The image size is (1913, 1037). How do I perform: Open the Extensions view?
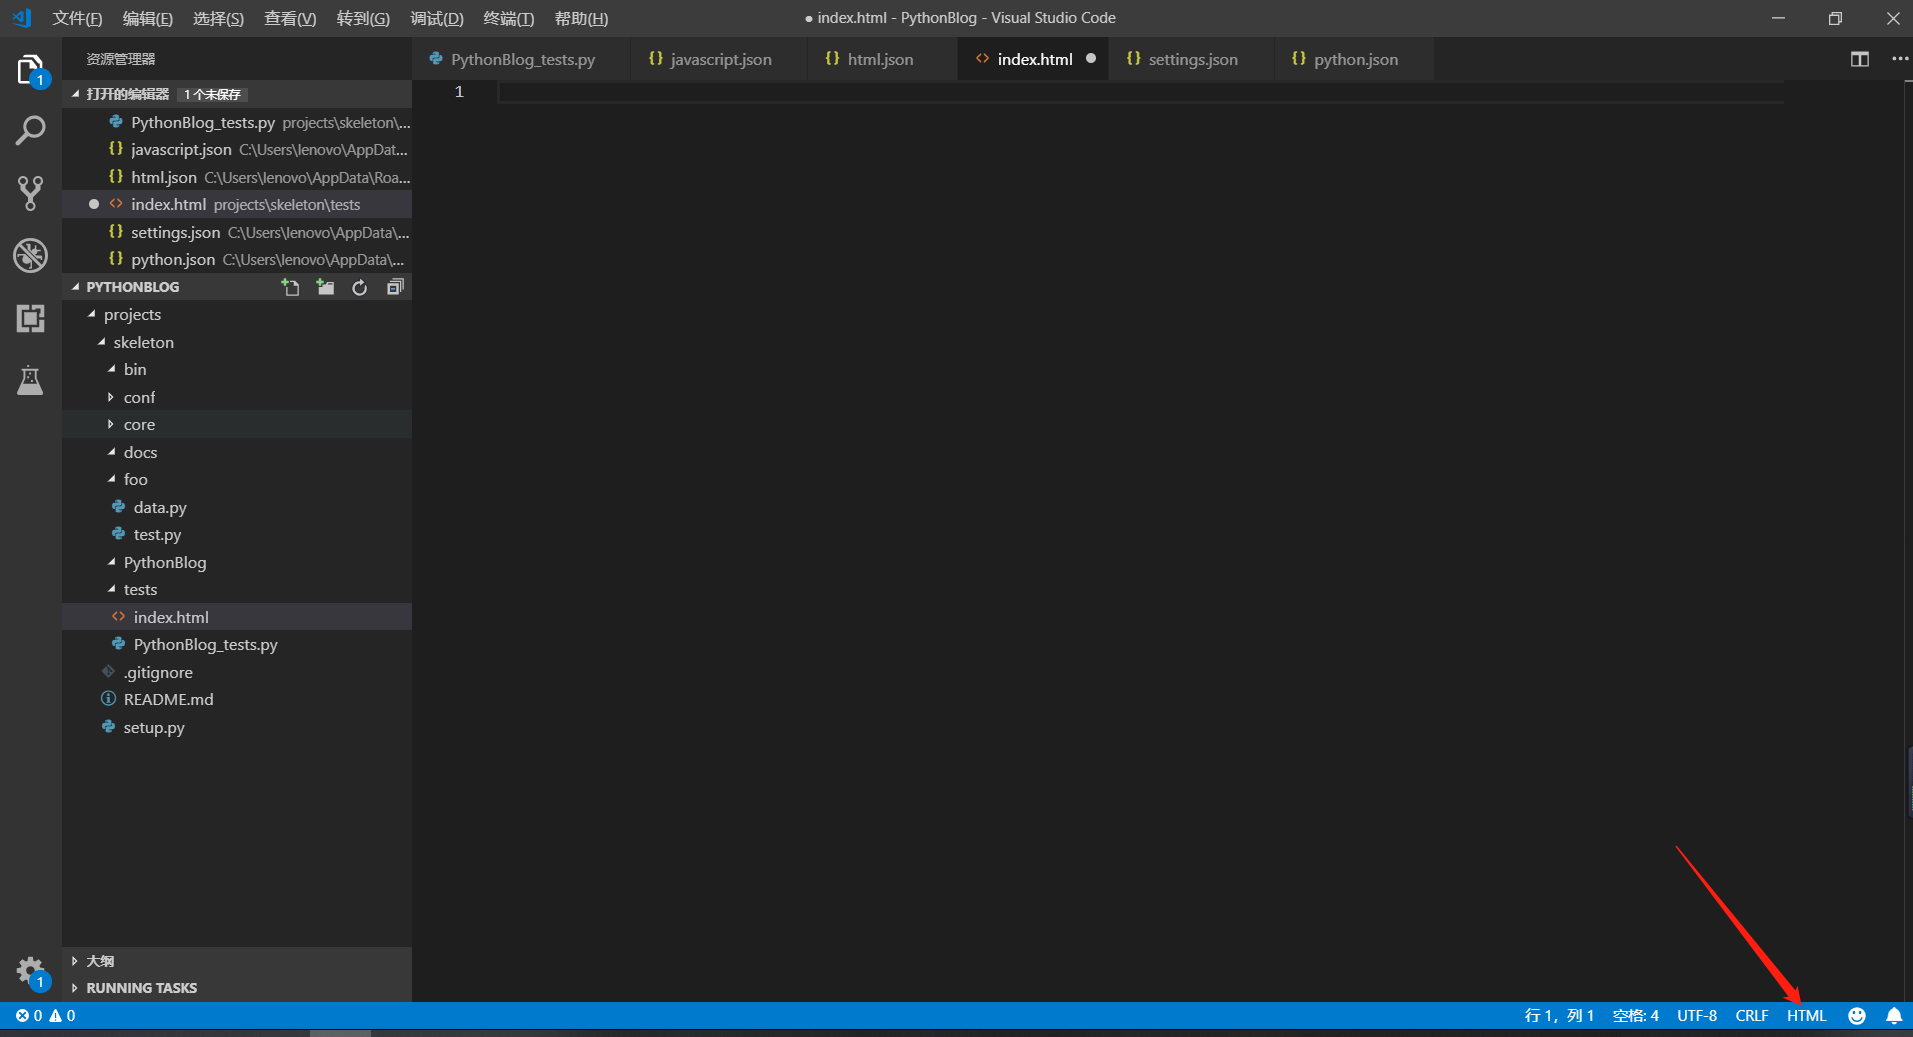(x=29, y=318)
